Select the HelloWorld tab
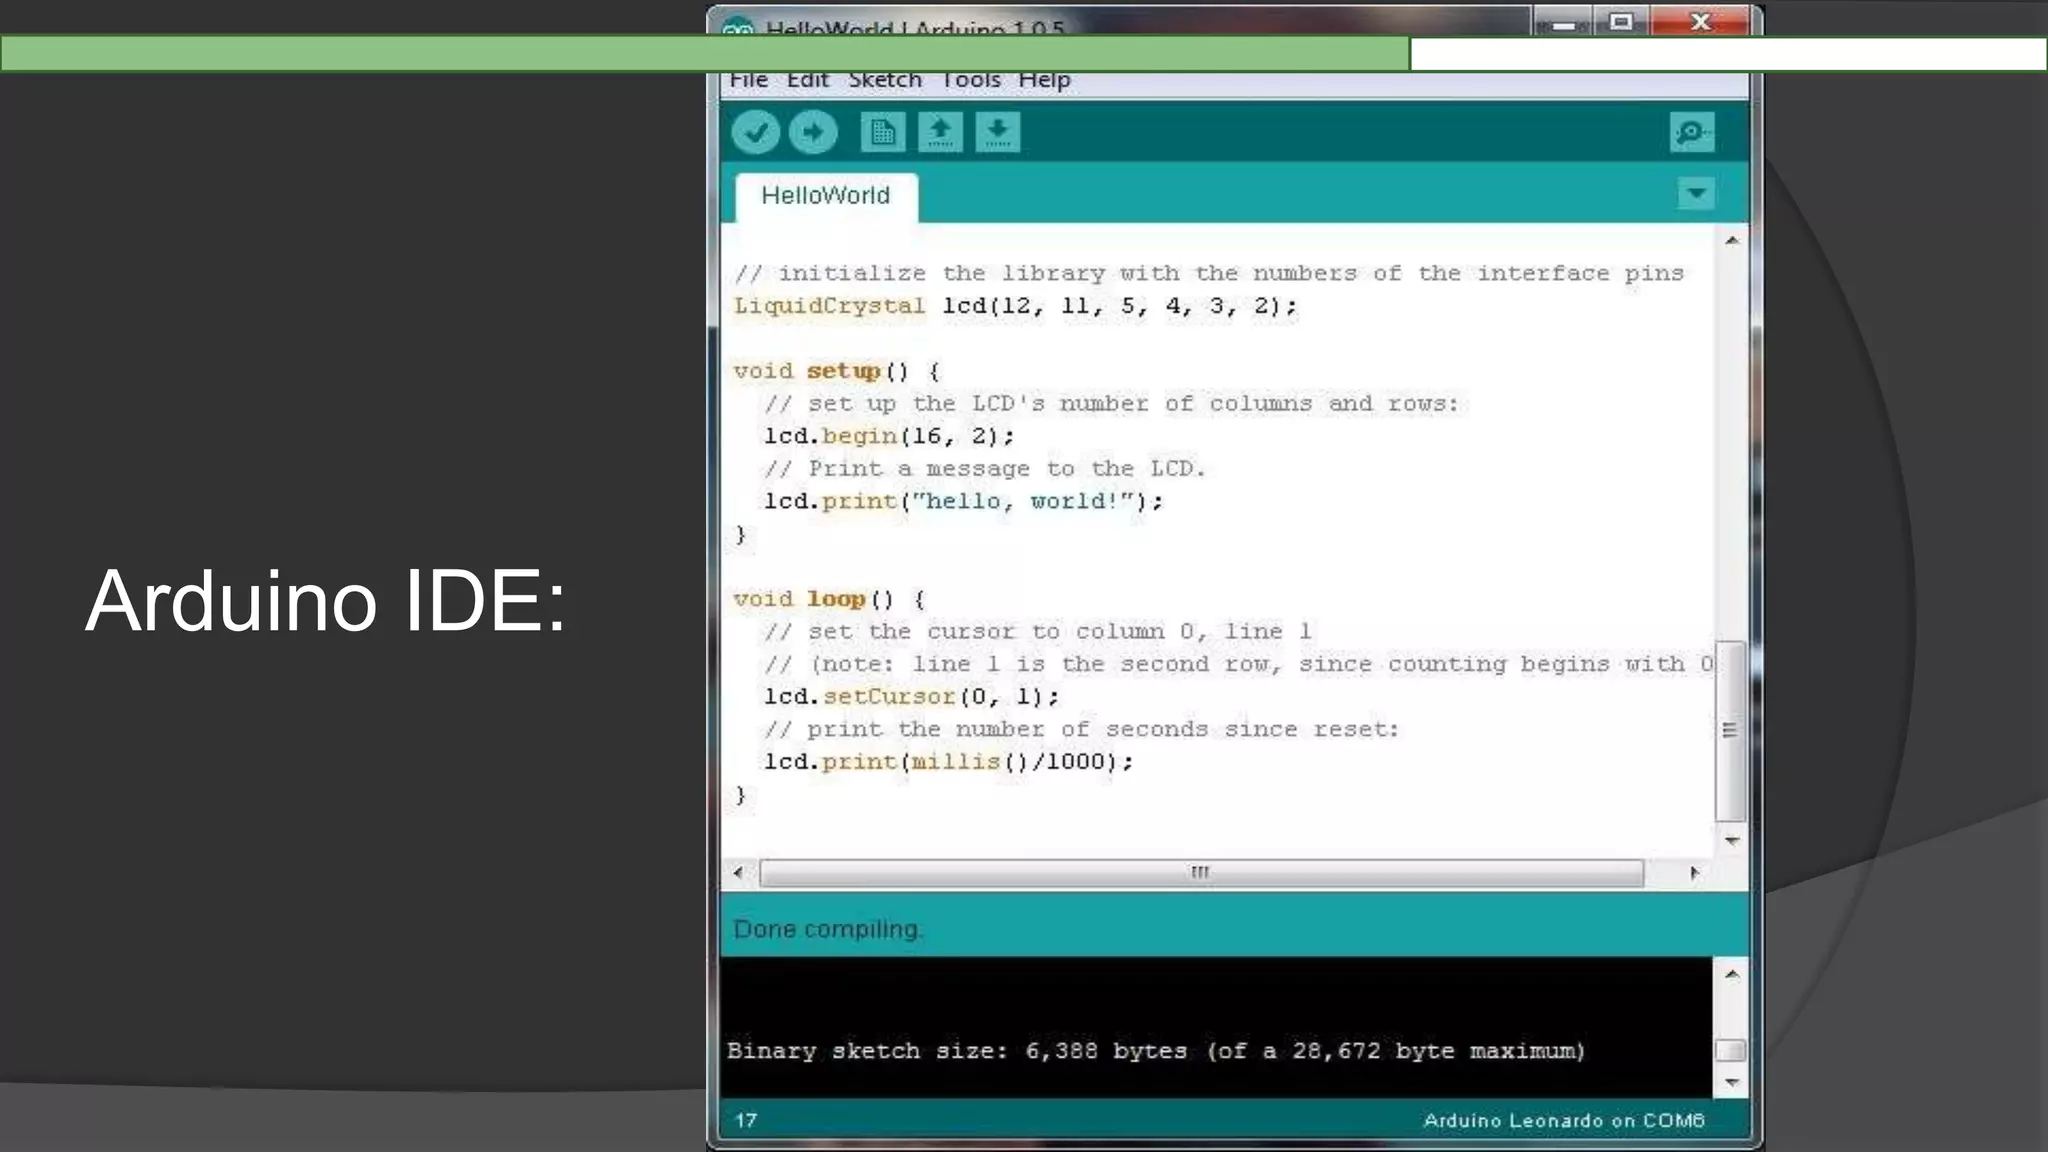Viewport: 2048px width, 1152px height. 826,196
